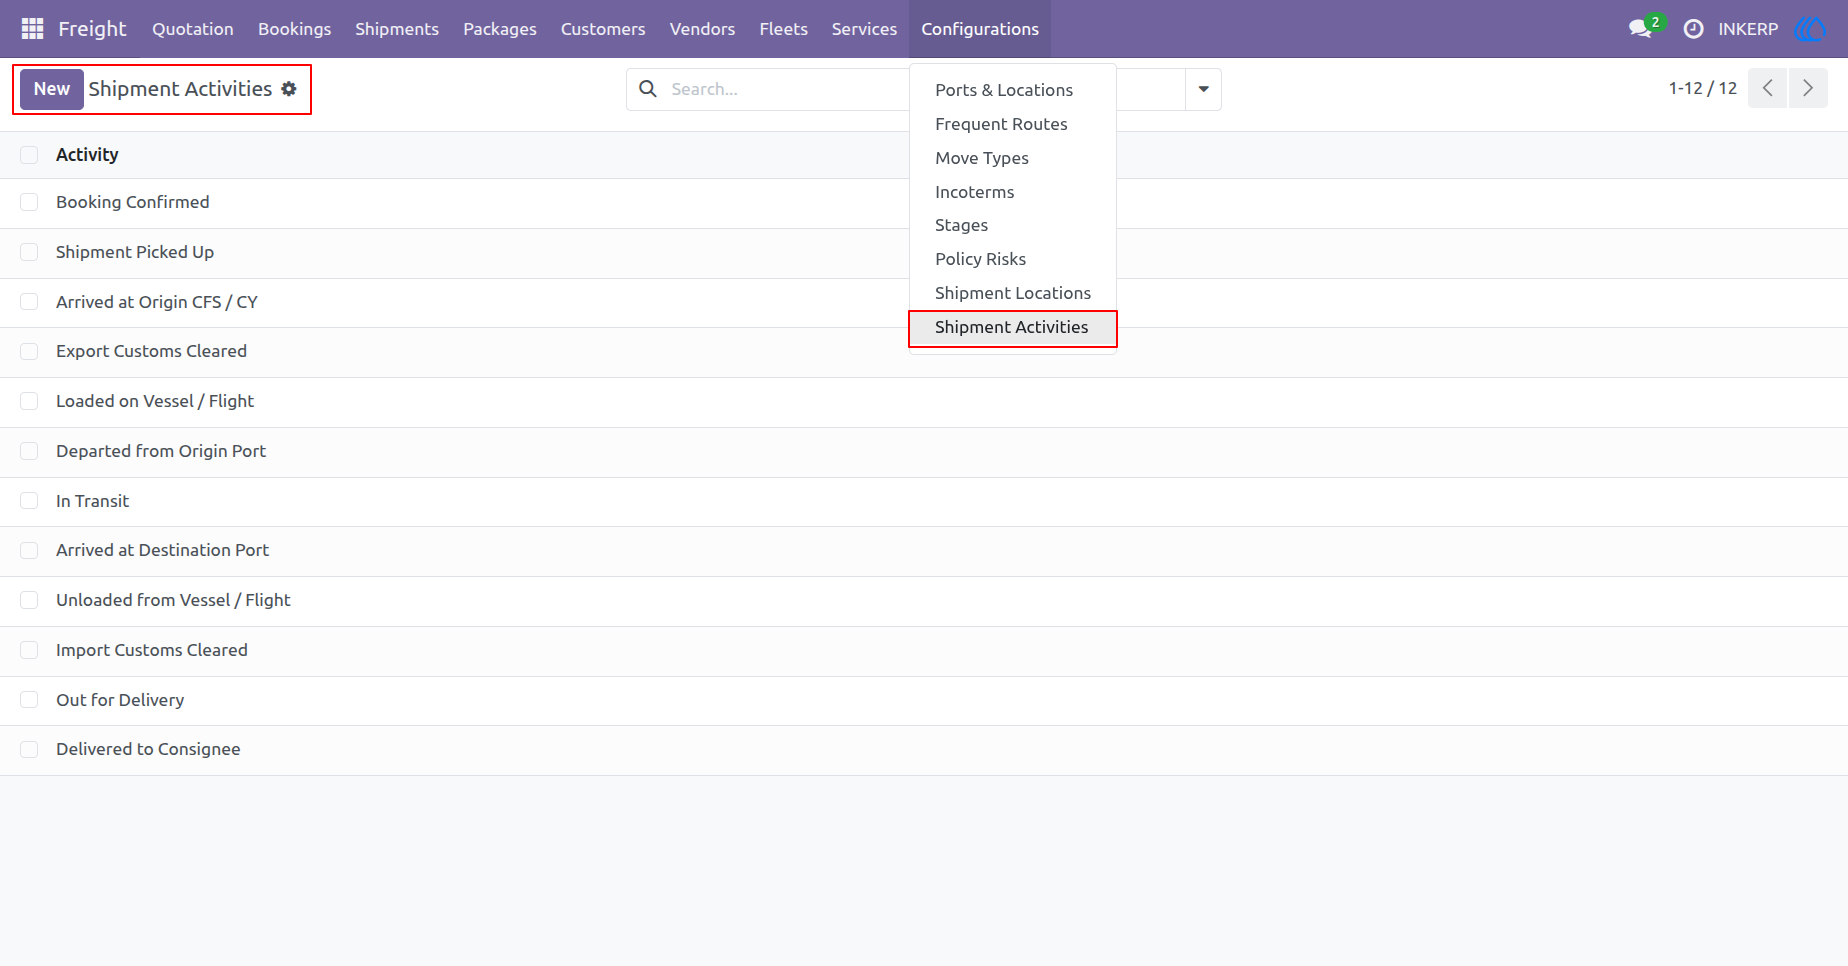1848x966 pixels.
Task: Select Ports & Locations menu entry
Action: [x=1004, y=90]
